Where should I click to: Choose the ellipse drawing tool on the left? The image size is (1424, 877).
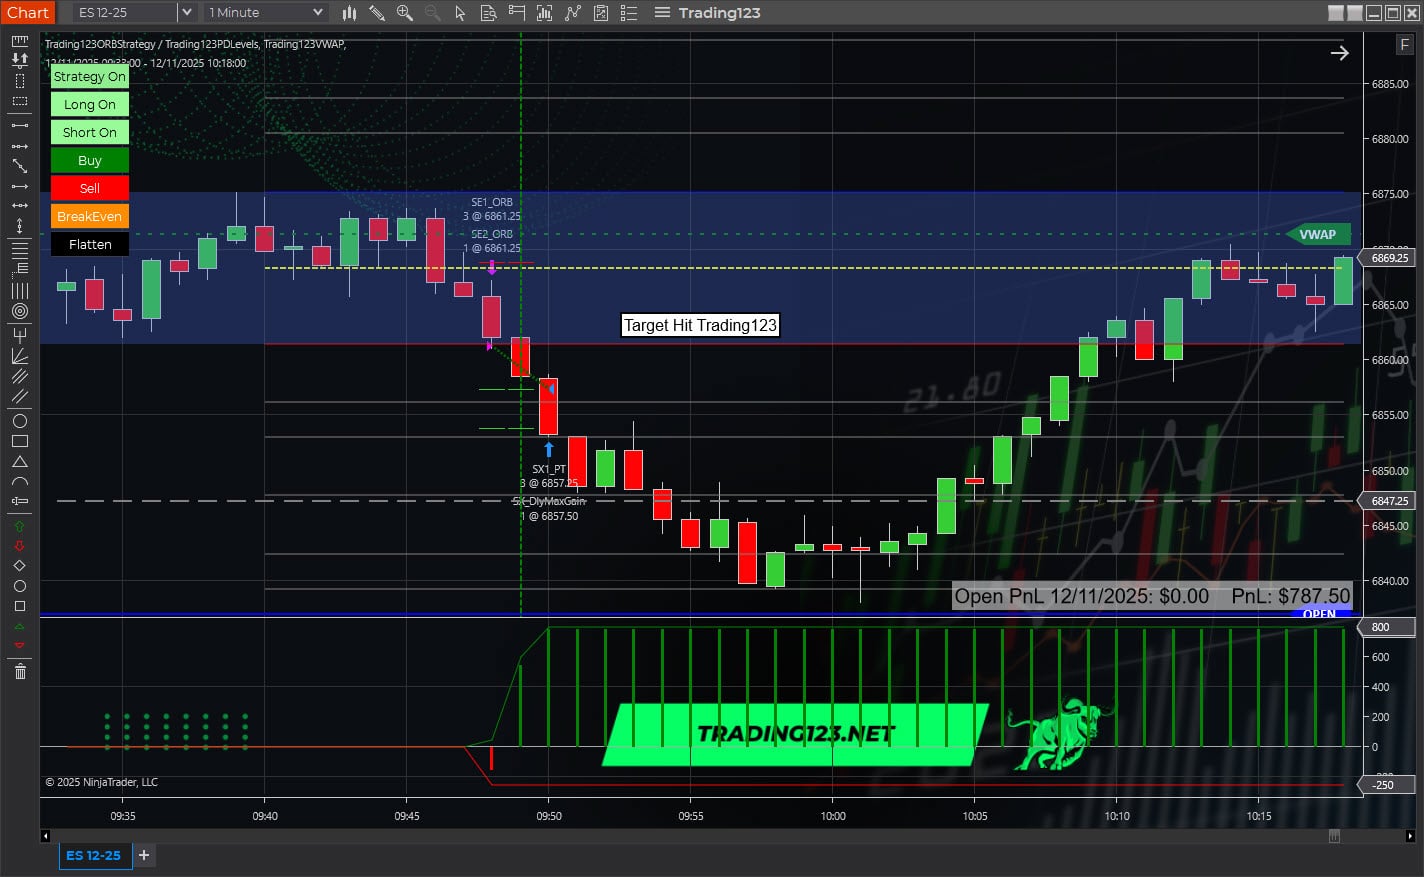click(x=20, y=422)
